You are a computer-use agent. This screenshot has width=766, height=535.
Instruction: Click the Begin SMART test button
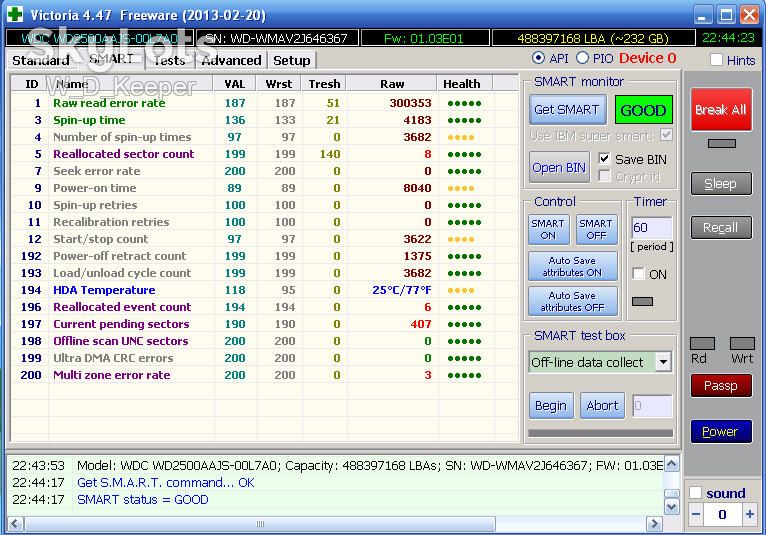point(551,406)
